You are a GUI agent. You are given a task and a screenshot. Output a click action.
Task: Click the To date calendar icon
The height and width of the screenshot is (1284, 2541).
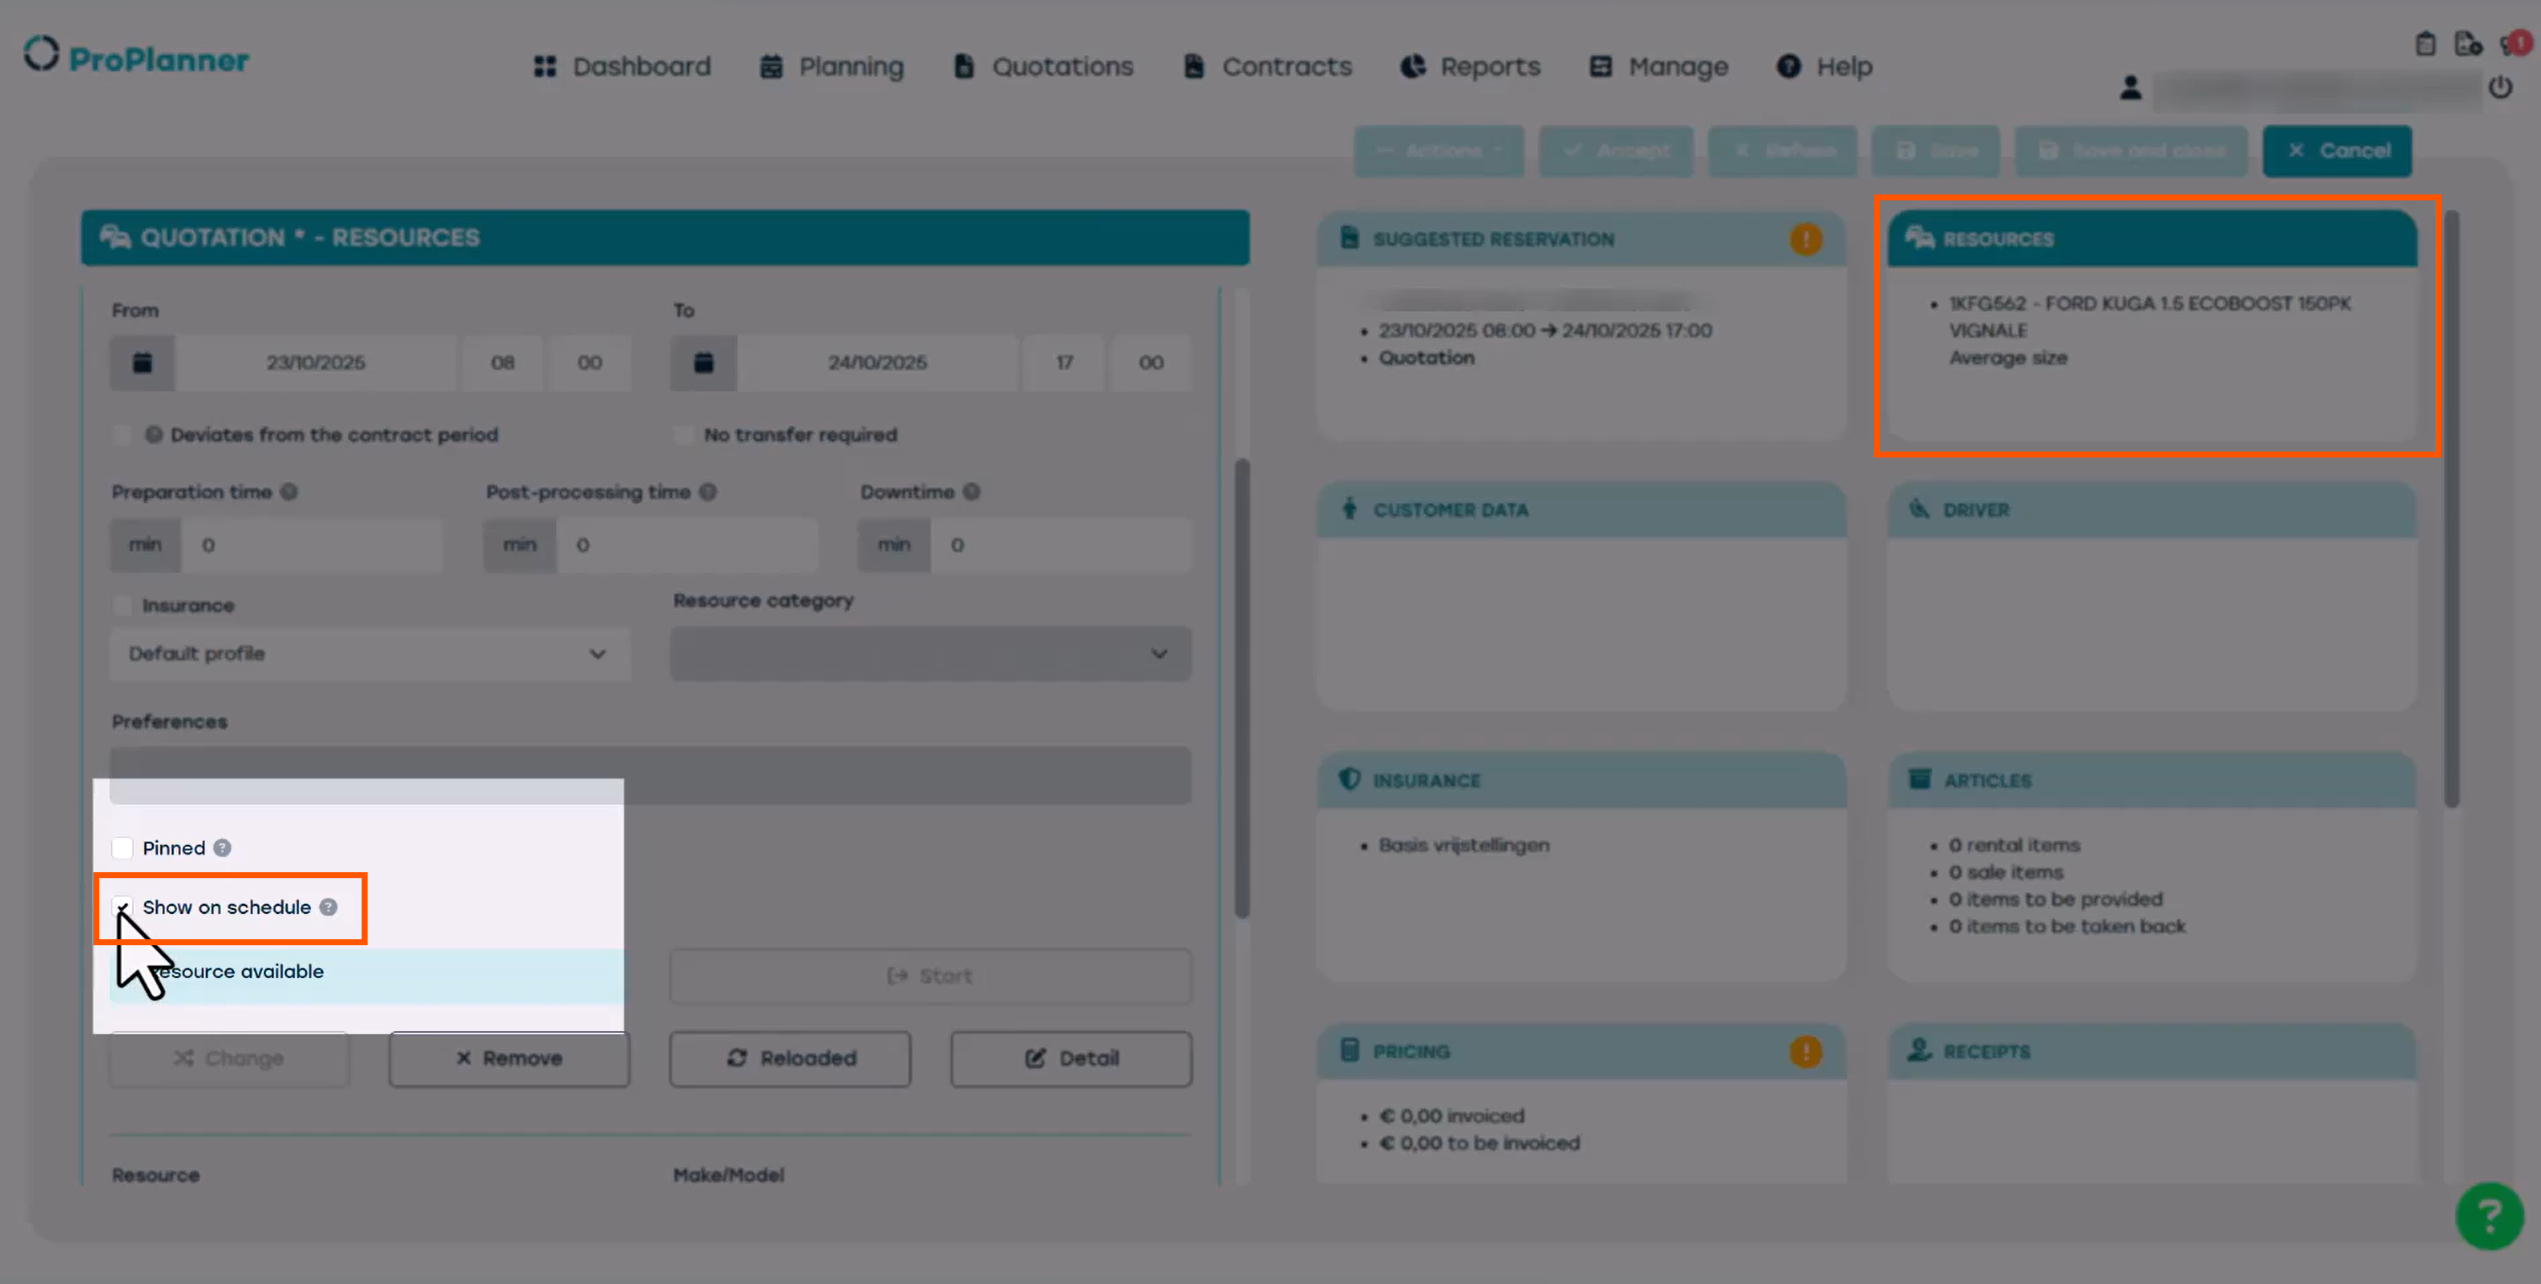(x=703, y=362)
